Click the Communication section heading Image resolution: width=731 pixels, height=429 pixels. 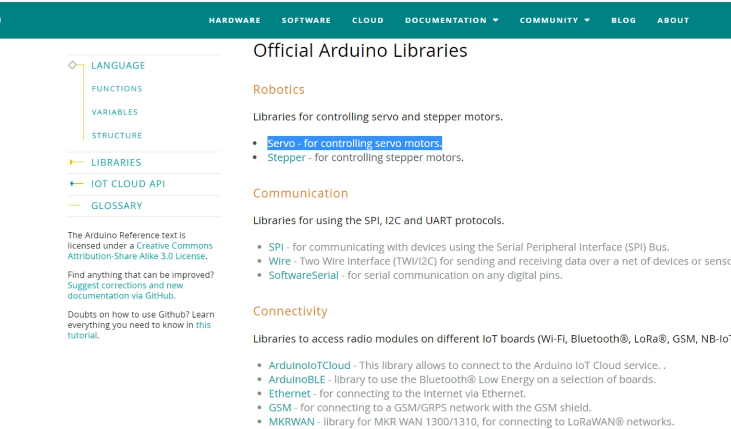[x=301, y=194]
